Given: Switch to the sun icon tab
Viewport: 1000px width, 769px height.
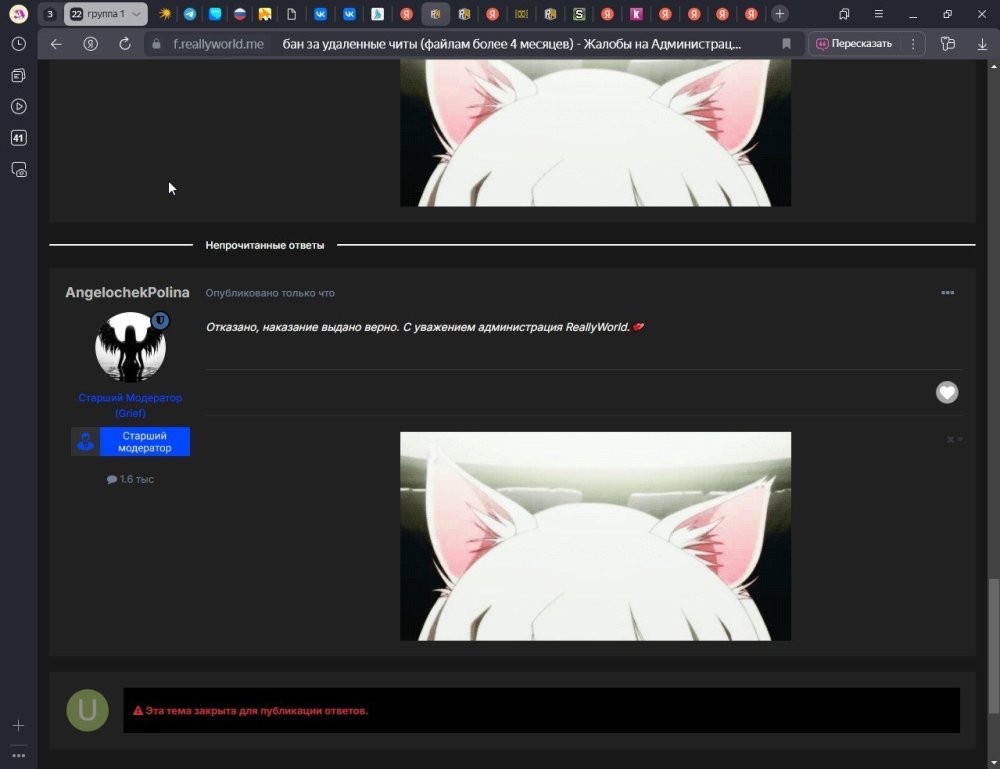Looking at the screenshot, I should tap(165, 14).
